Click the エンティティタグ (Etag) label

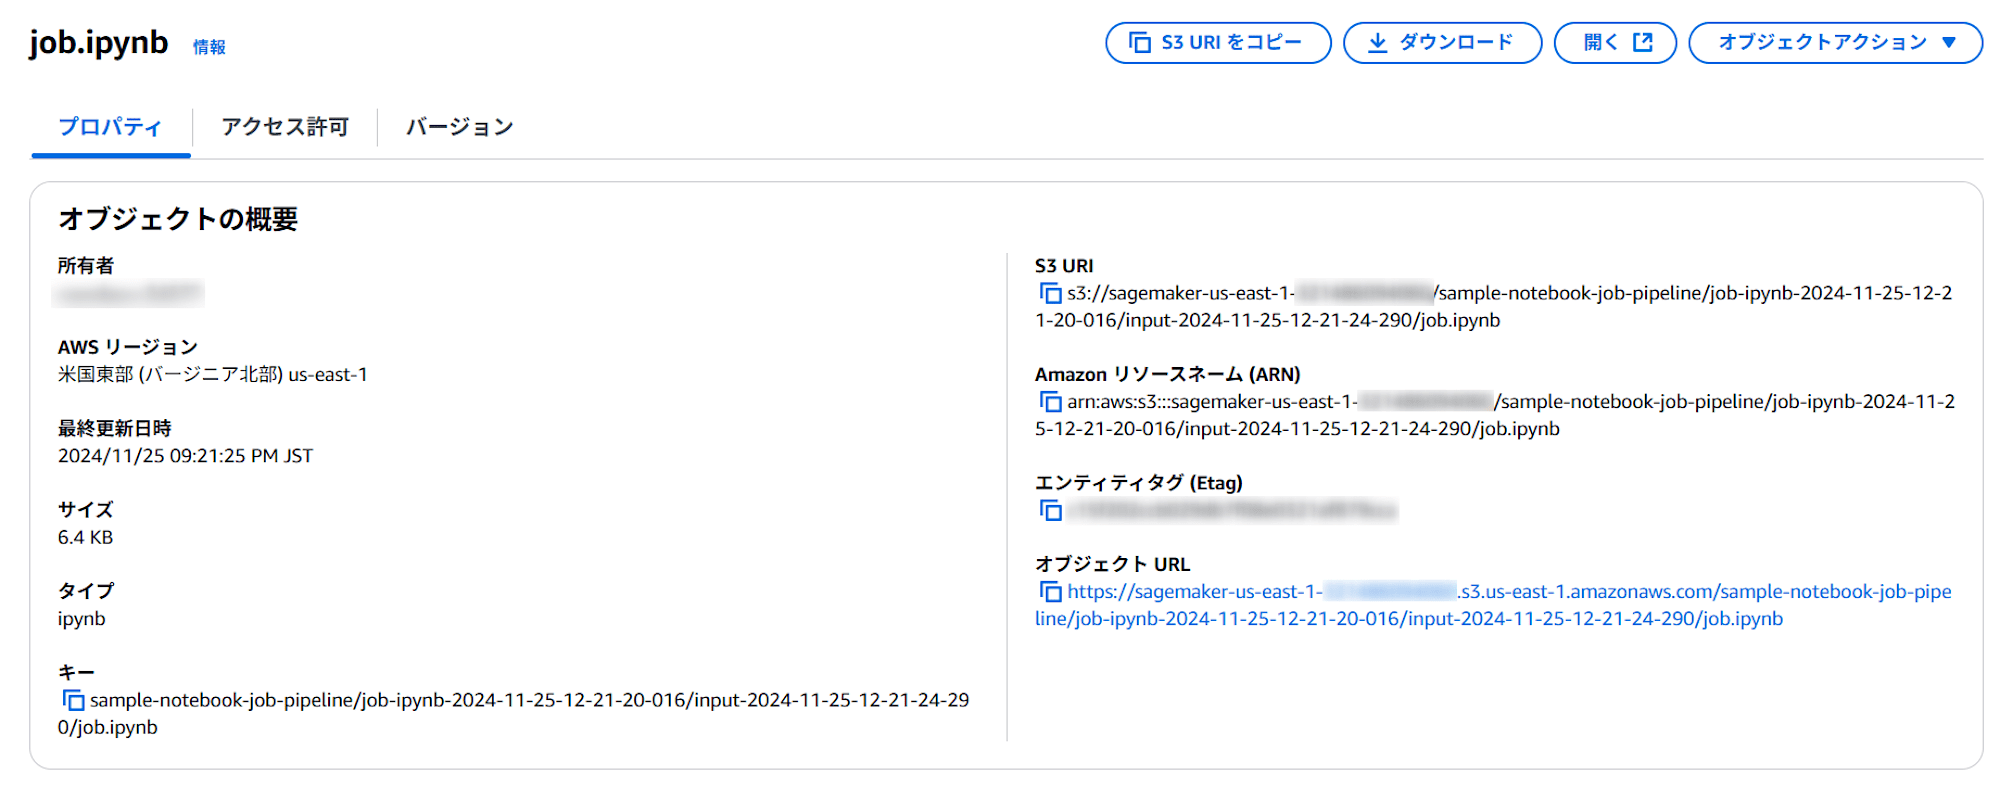(1139, 483)
